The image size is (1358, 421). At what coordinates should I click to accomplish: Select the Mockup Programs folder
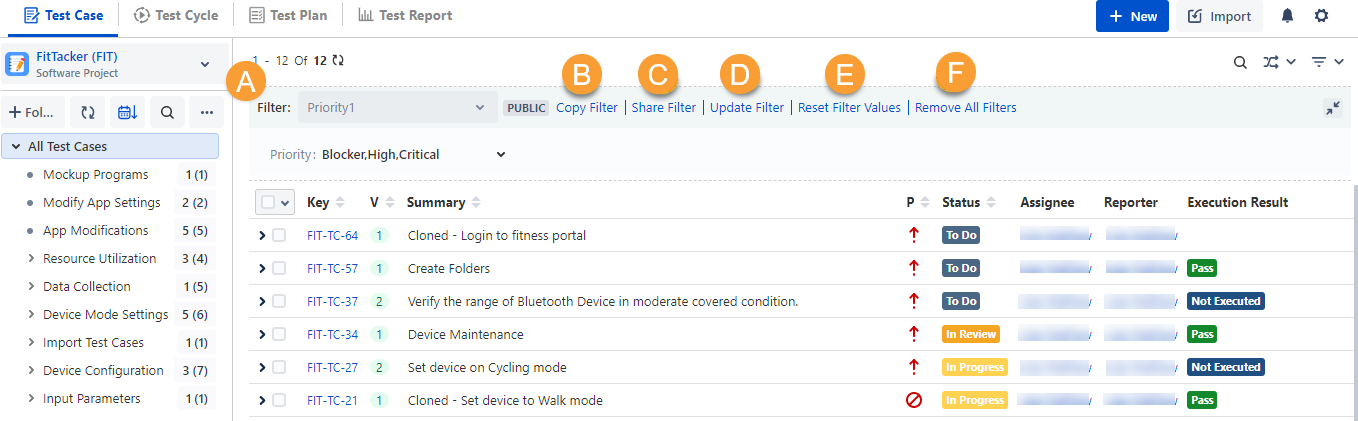95,174
